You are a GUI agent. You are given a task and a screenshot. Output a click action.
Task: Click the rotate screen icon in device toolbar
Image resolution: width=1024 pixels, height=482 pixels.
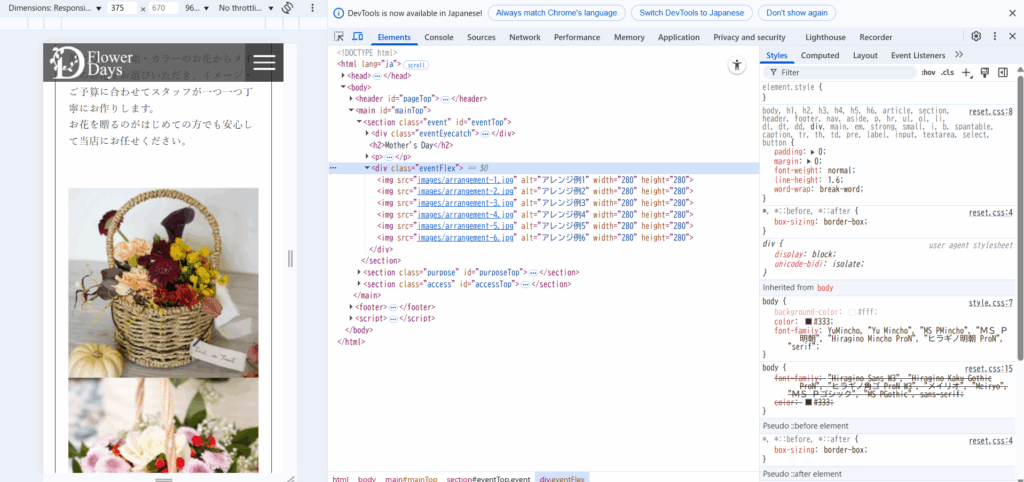287,8
